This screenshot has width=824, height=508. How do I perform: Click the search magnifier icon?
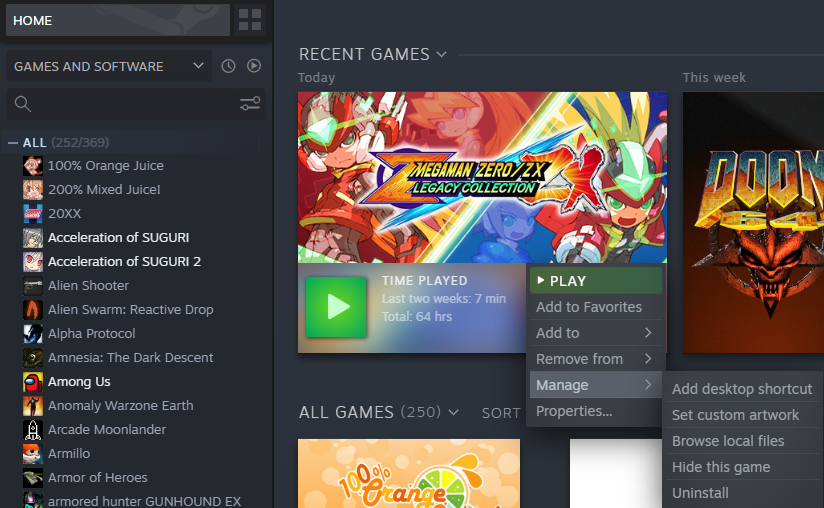(23, 103)
